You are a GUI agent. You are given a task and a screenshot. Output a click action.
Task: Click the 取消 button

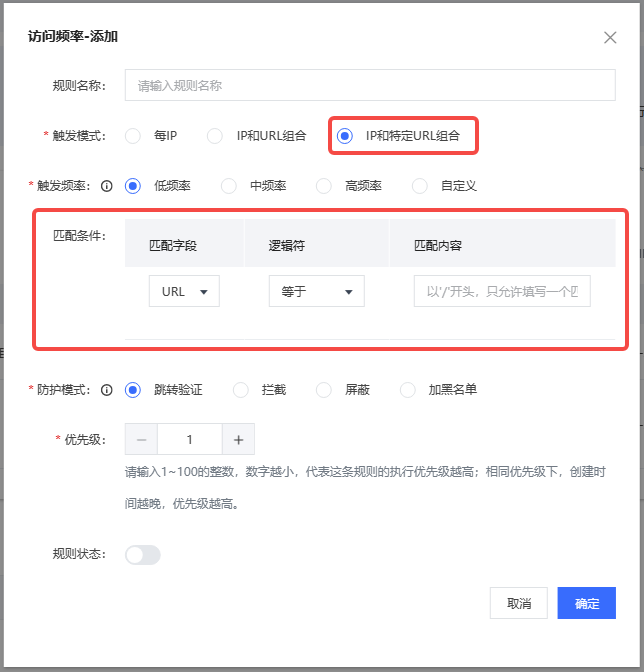coord(518,603)
